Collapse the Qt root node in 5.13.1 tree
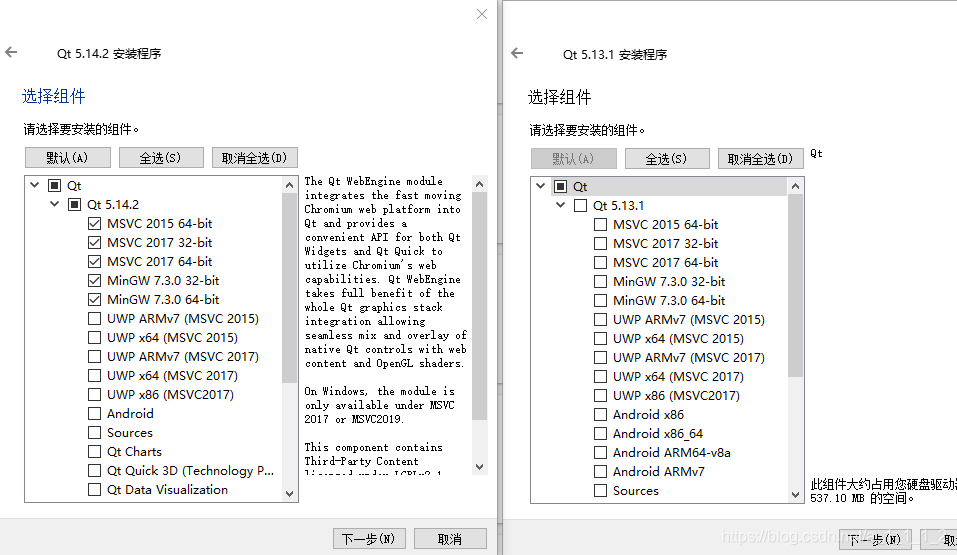The height and width of the screenshot is (555, 957). [x=541, y=186]
